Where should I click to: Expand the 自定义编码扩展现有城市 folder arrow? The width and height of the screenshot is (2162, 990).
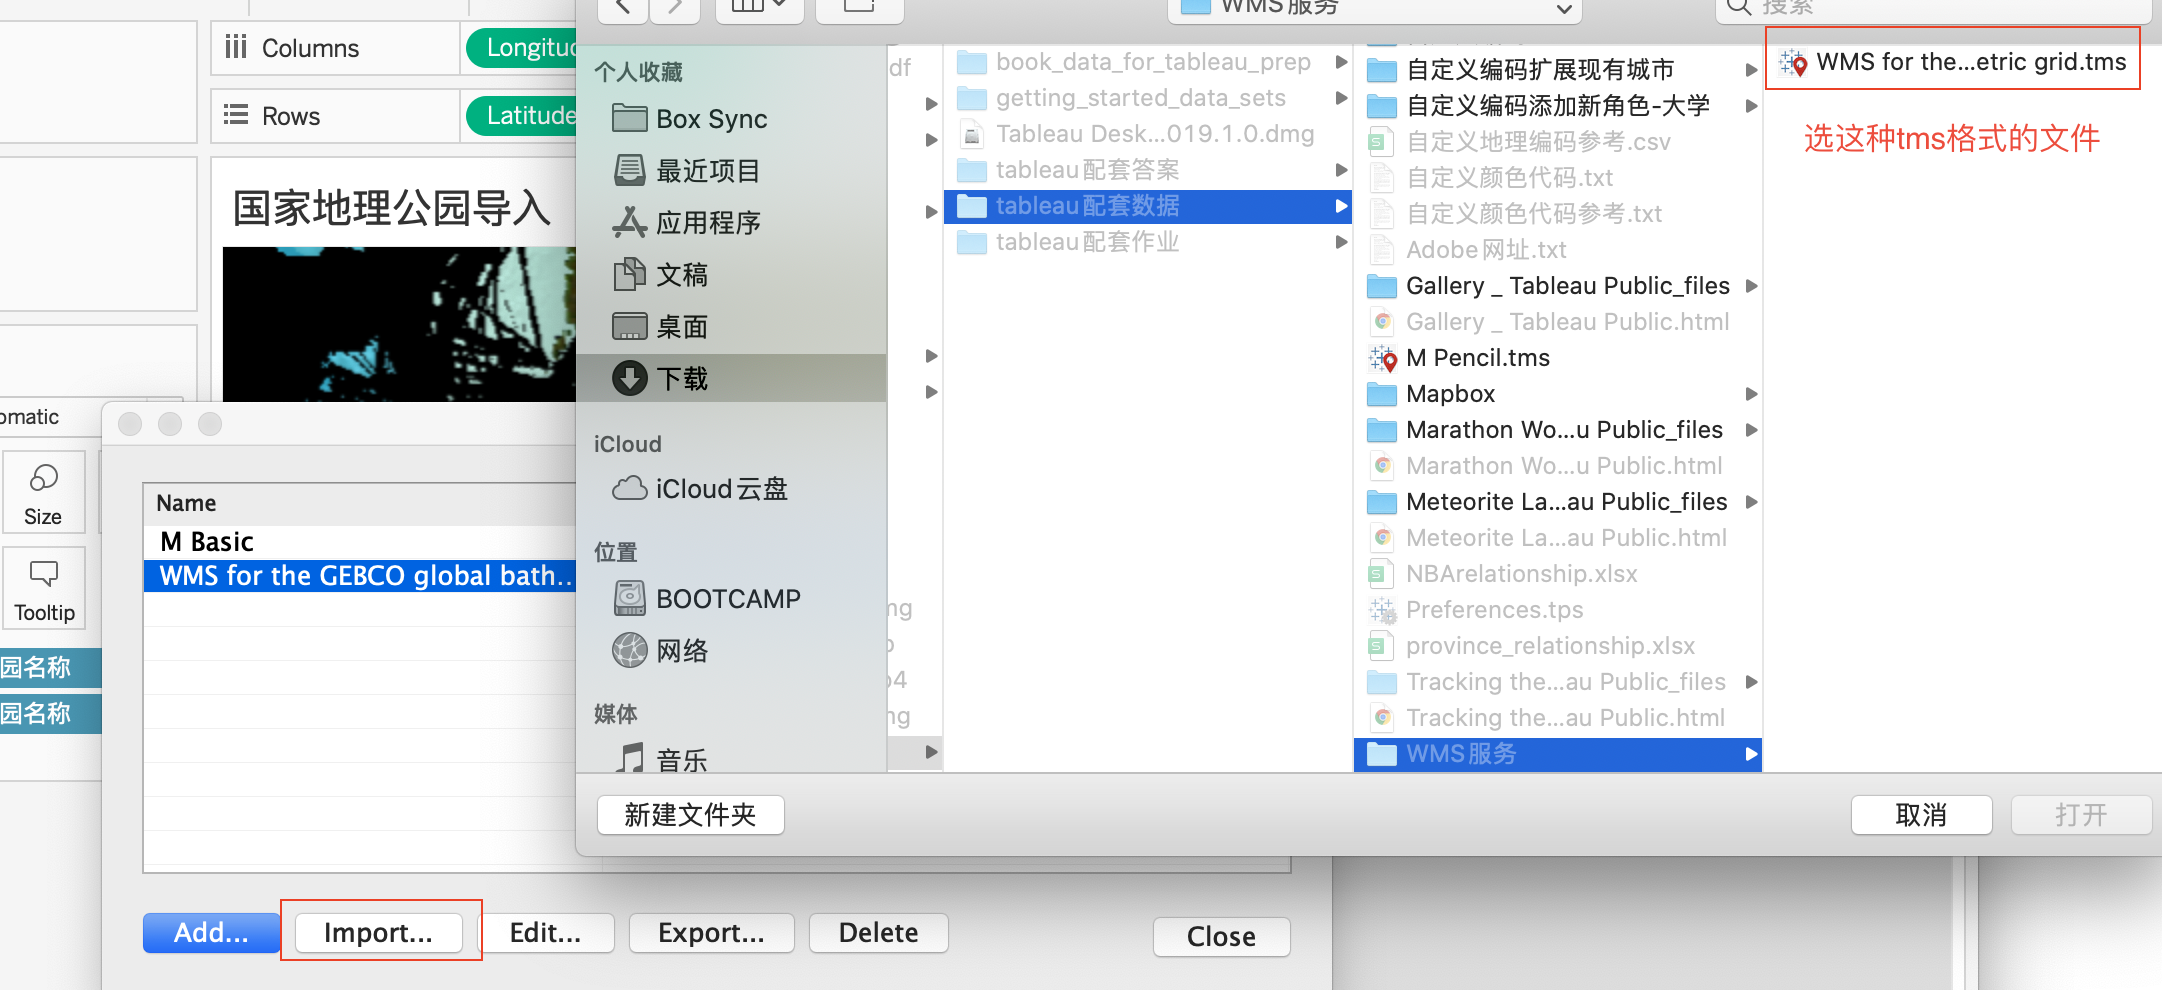tap(1751, 70)
